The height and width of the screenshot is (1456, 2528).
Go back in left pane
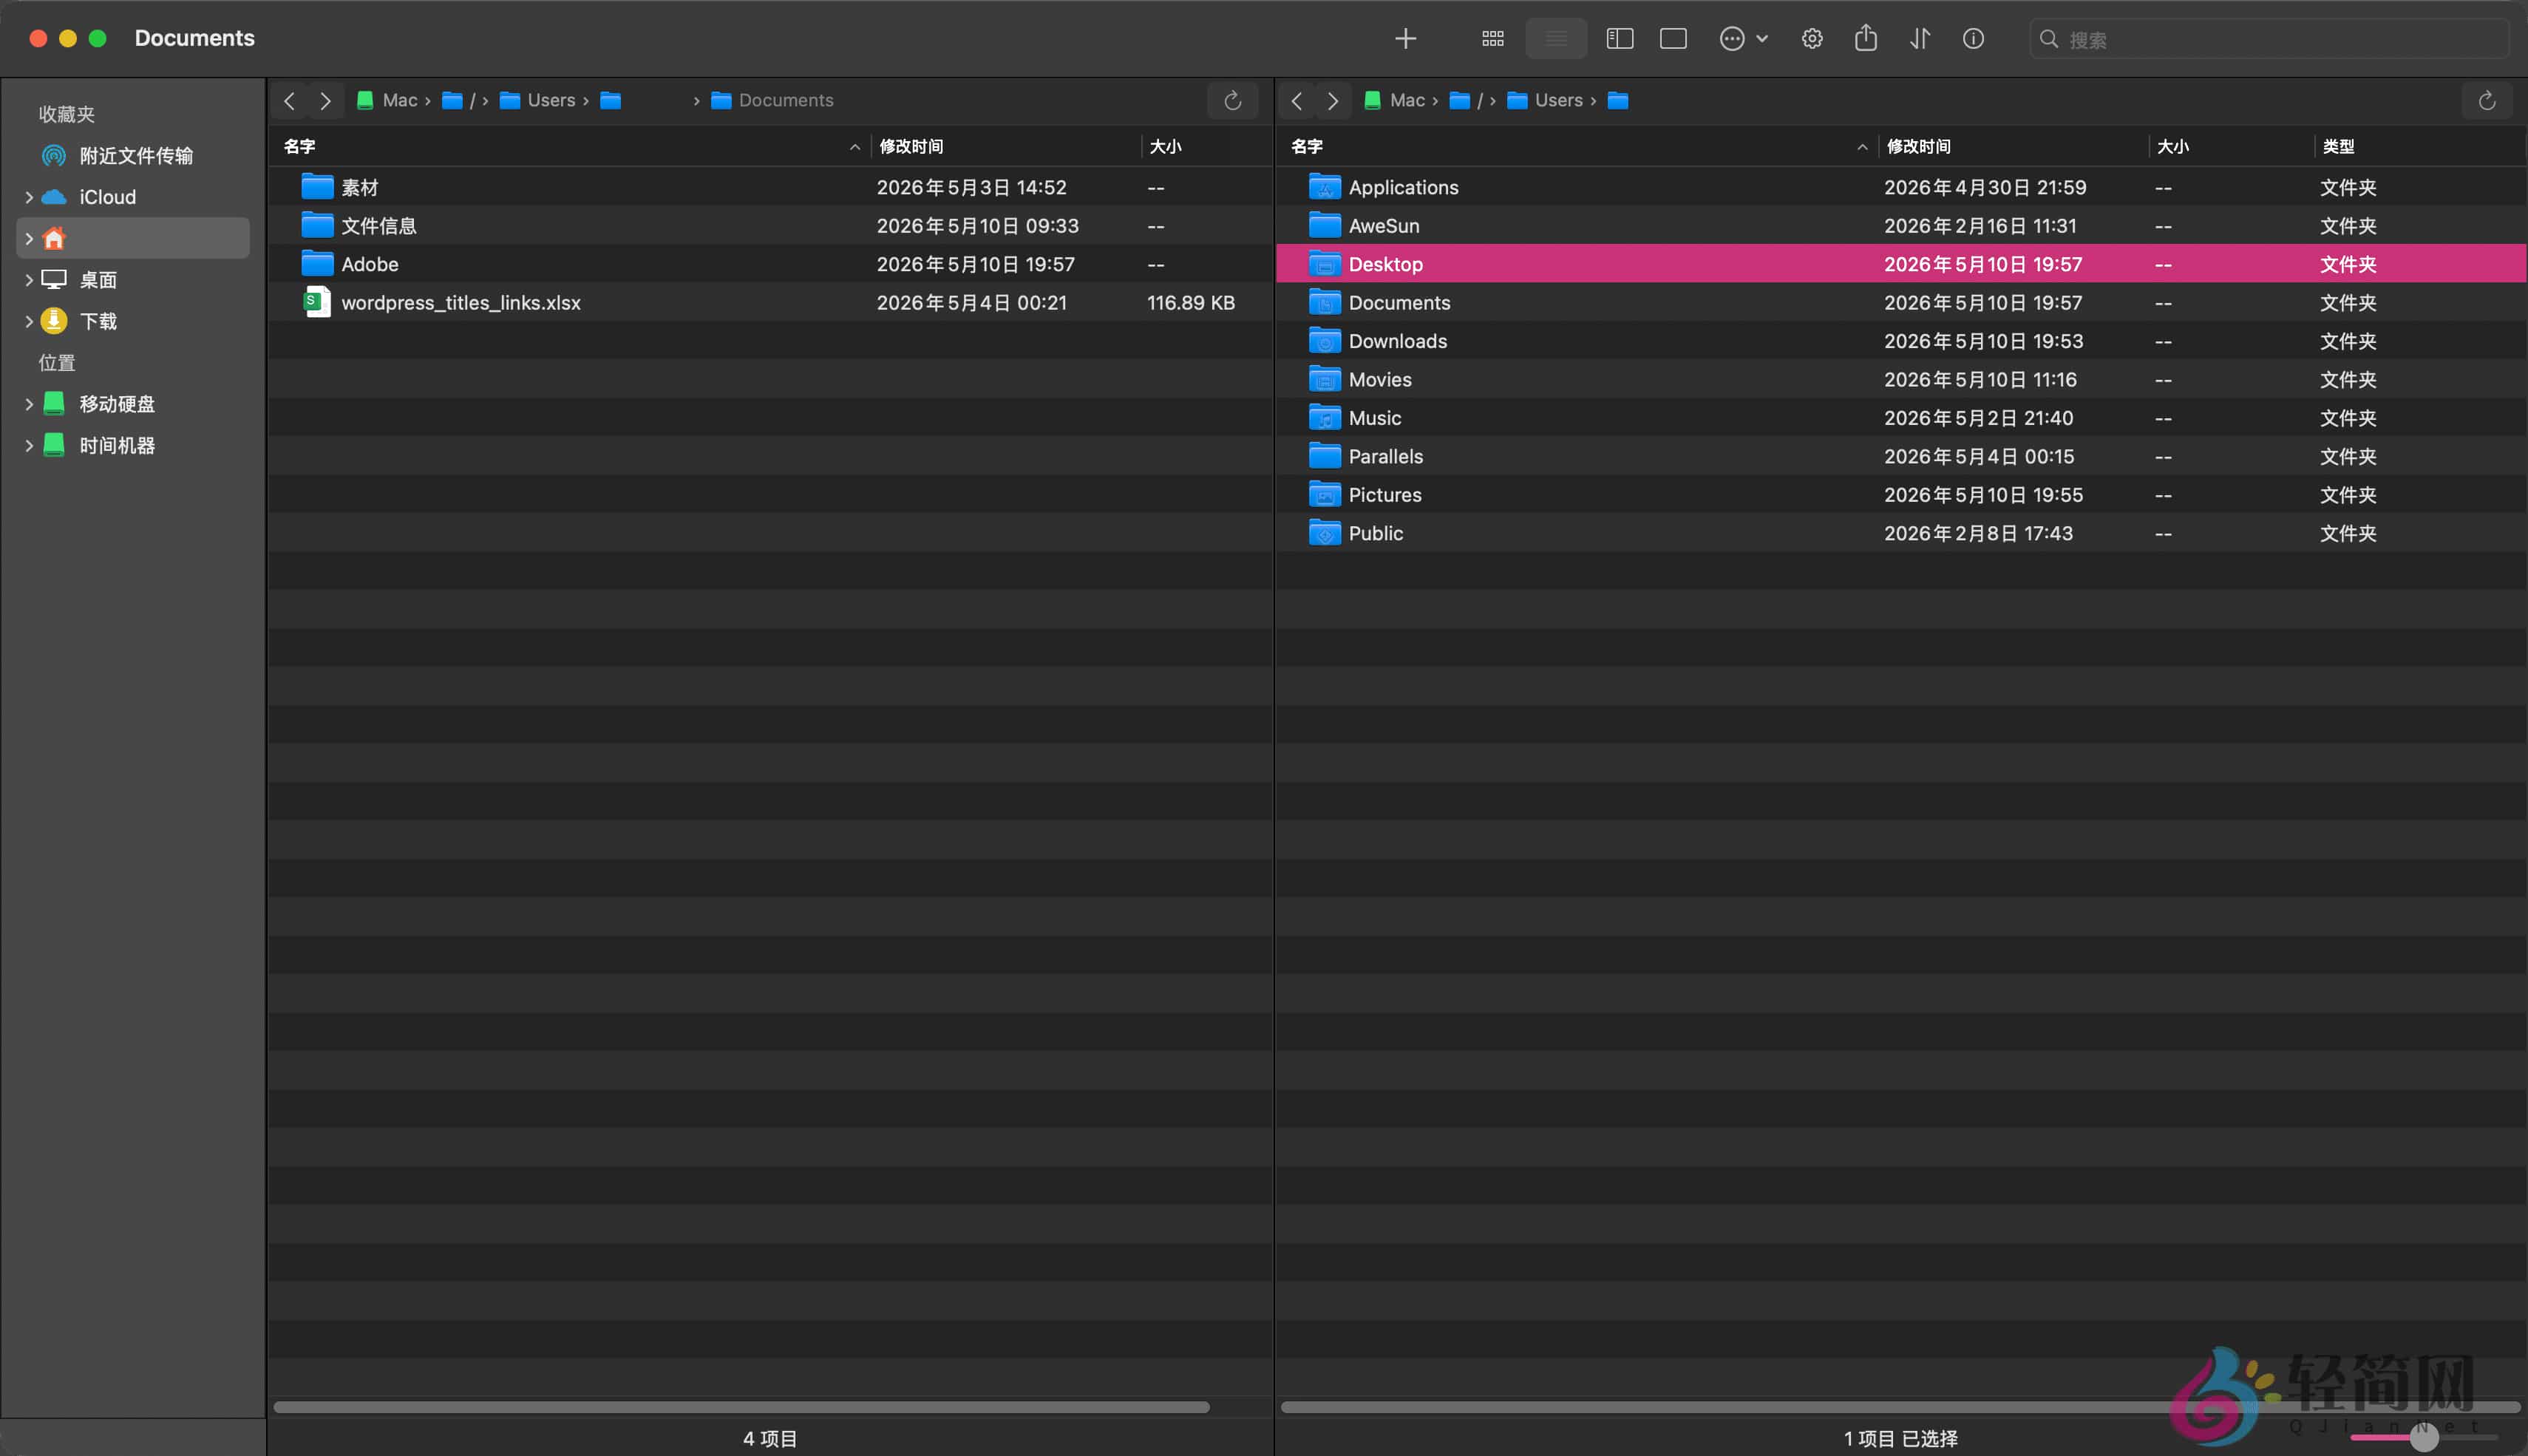click(x=289, y=100)
